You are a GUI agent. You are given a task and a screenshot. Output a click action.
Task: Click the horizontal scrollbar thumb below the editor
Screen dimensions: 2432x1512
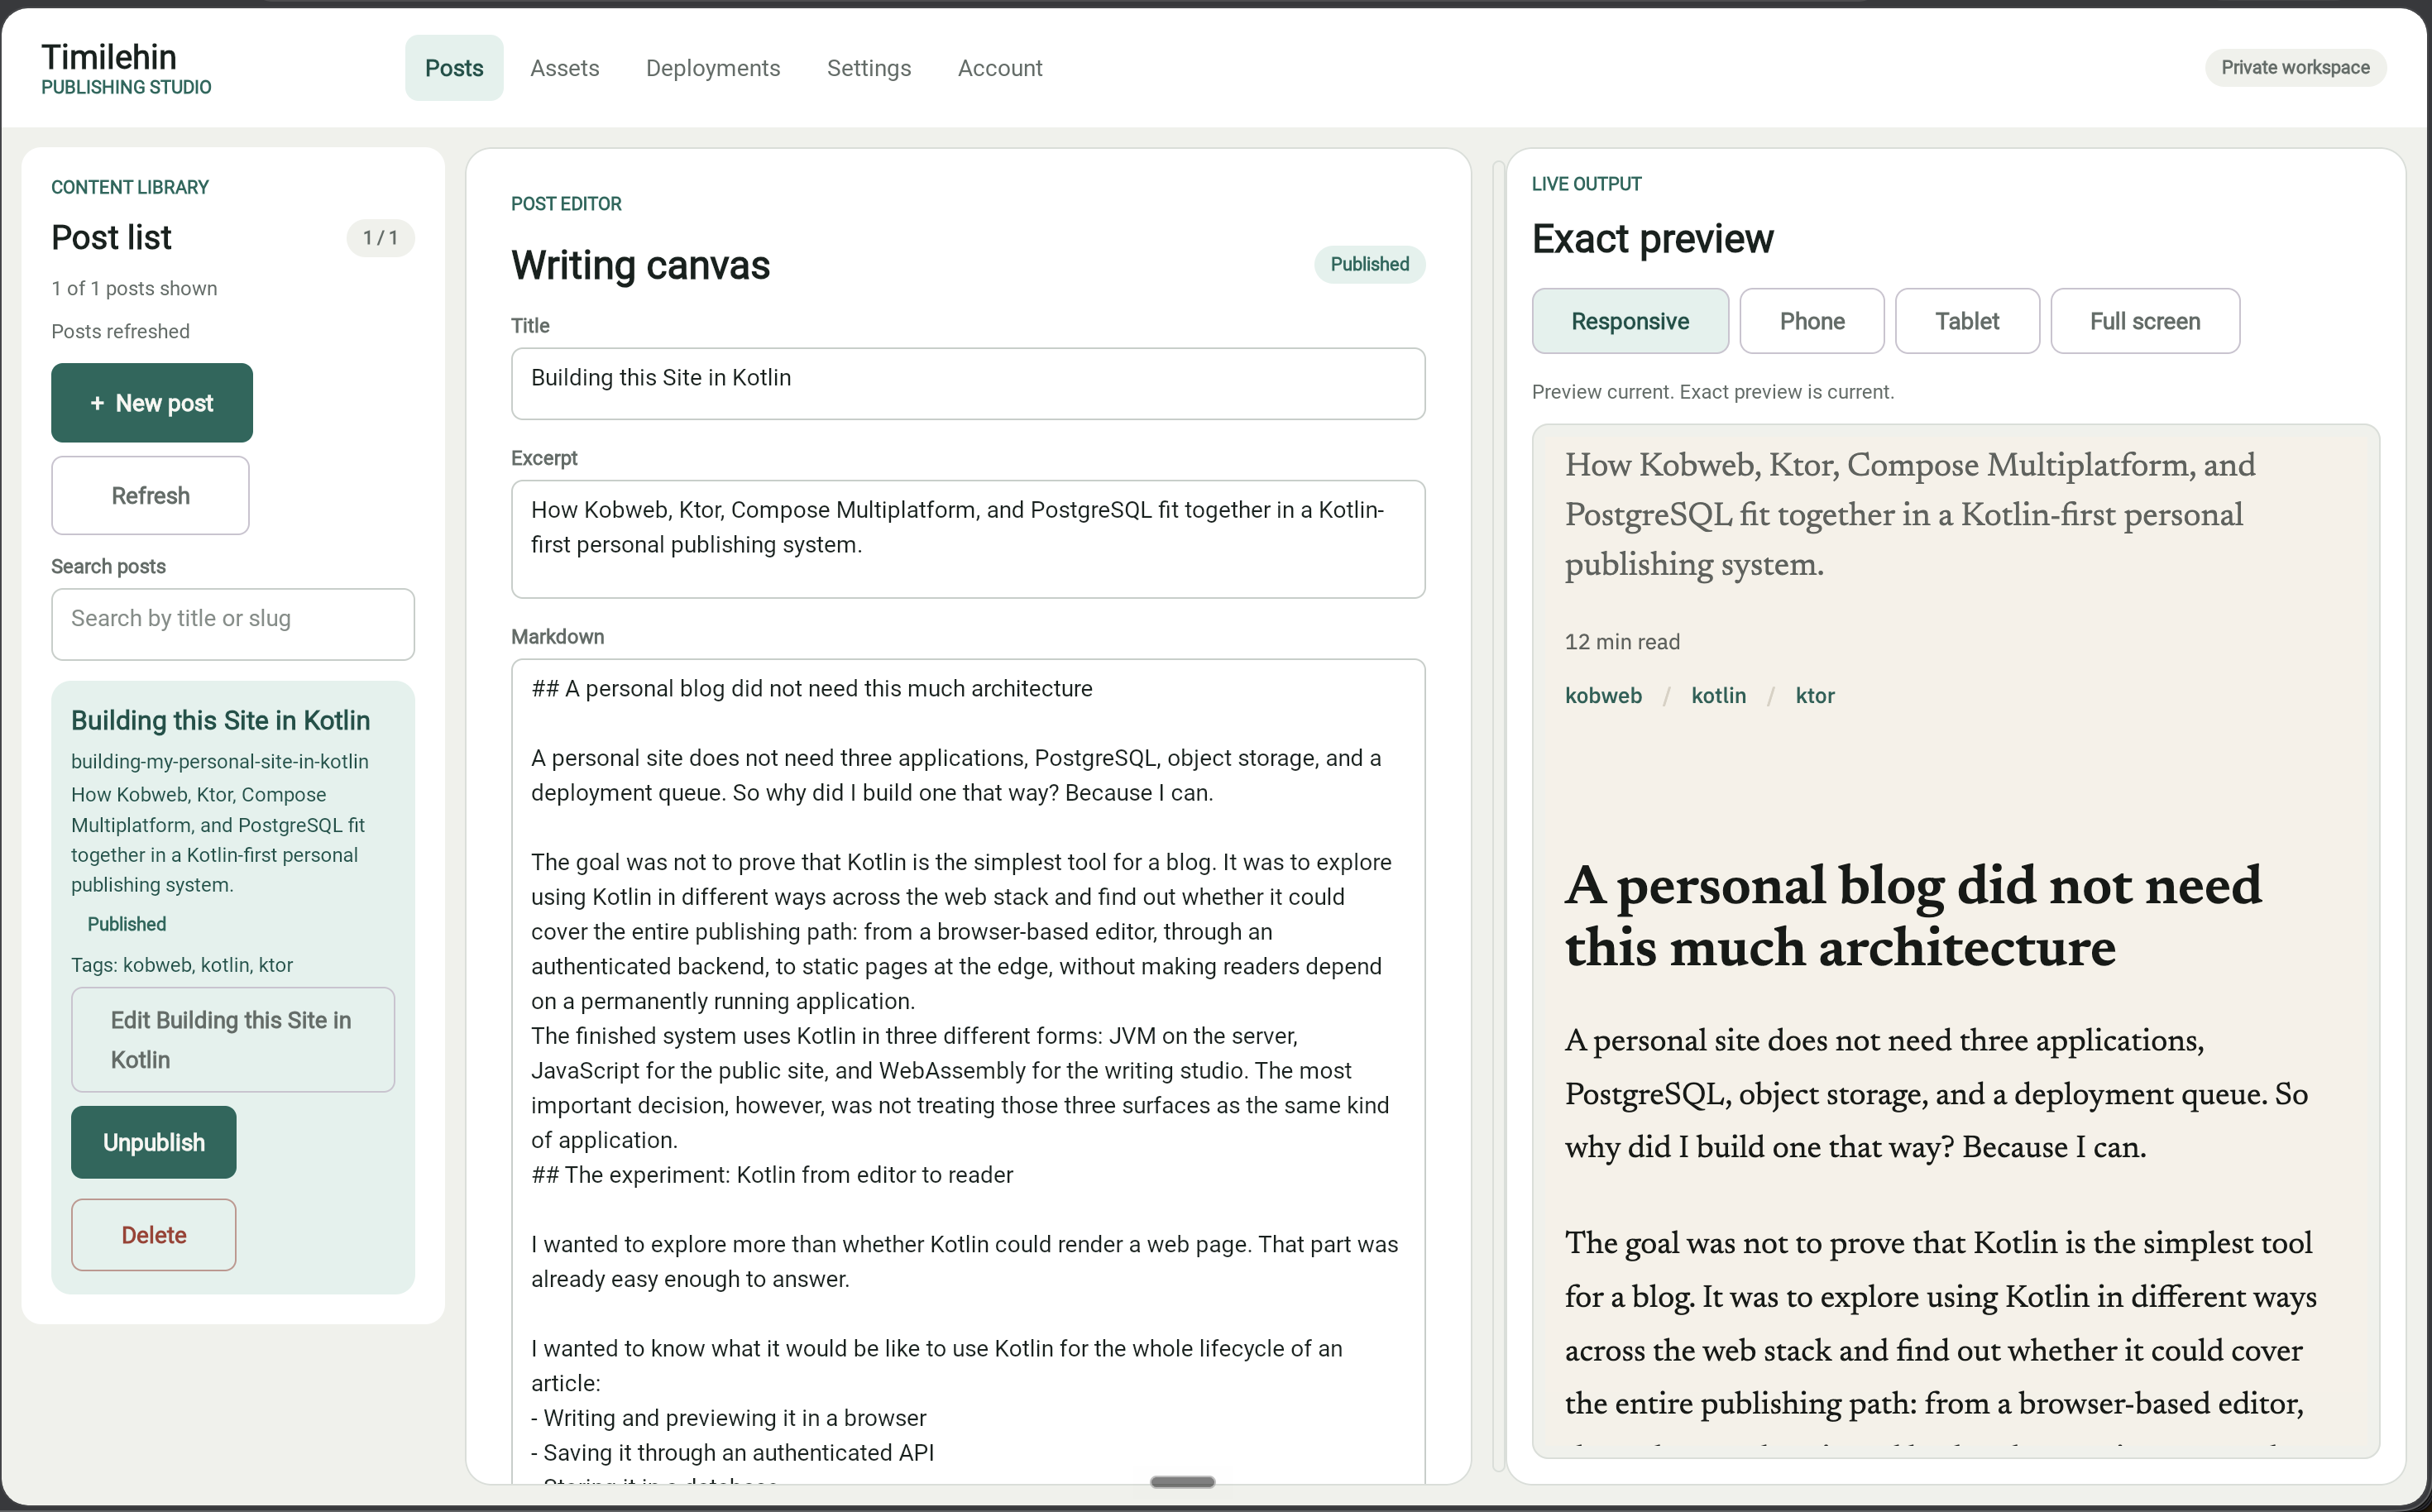1182,1482
